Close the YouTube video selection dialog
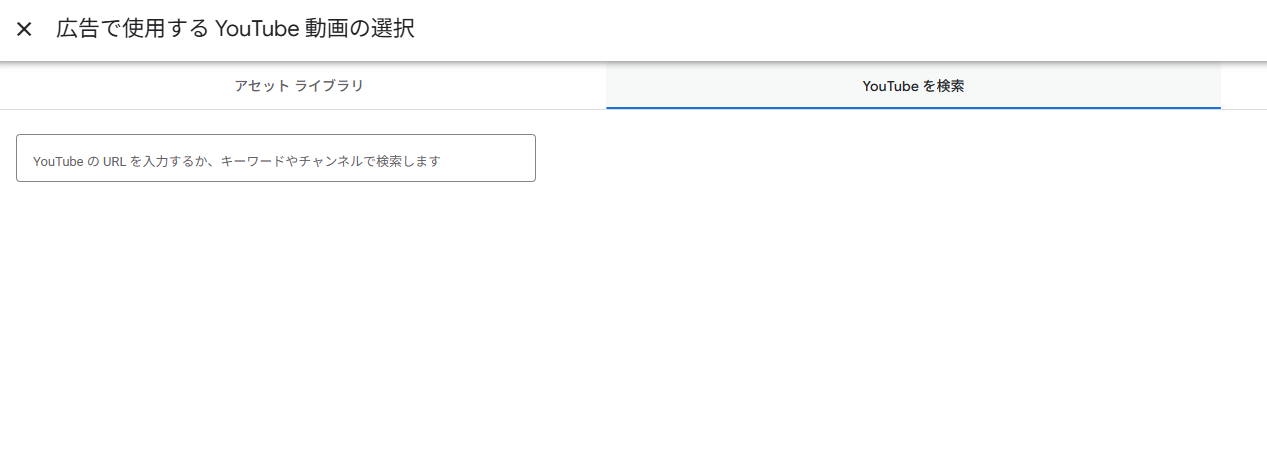The image size is (1267, 450). (x=24, y=29)
